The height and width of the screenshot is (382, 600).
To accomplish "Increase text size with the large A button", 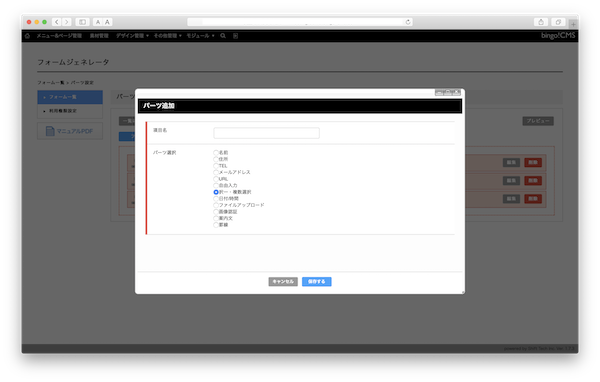I will (x=108, y=22).
